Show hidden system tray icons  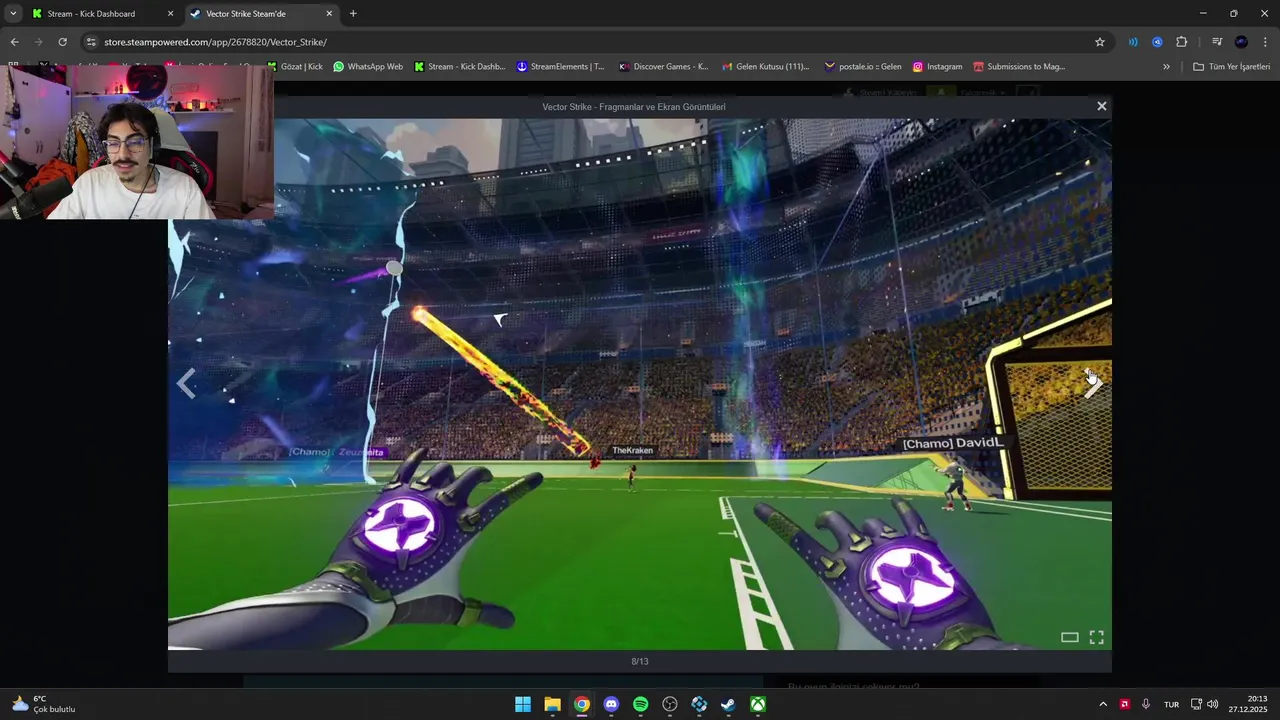(x=1103, y=704)
